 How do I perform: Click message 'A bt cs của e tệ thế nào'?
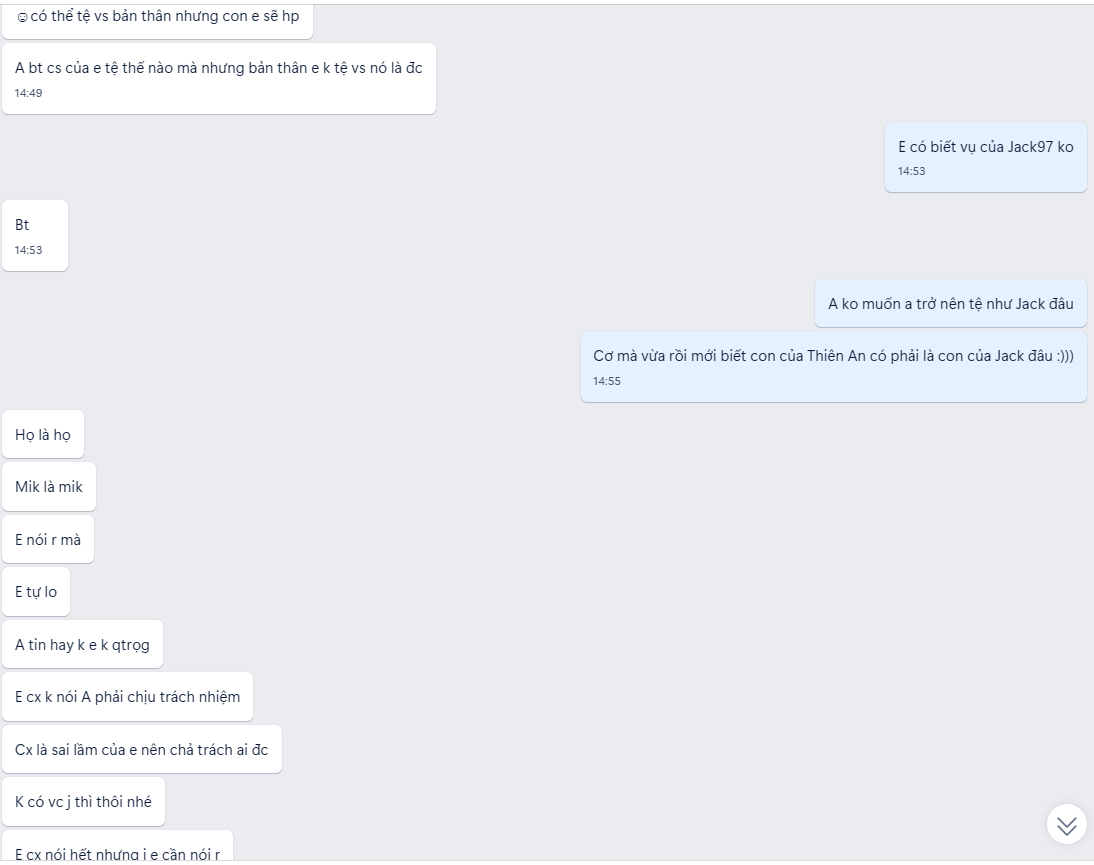[x=219, y=79]
